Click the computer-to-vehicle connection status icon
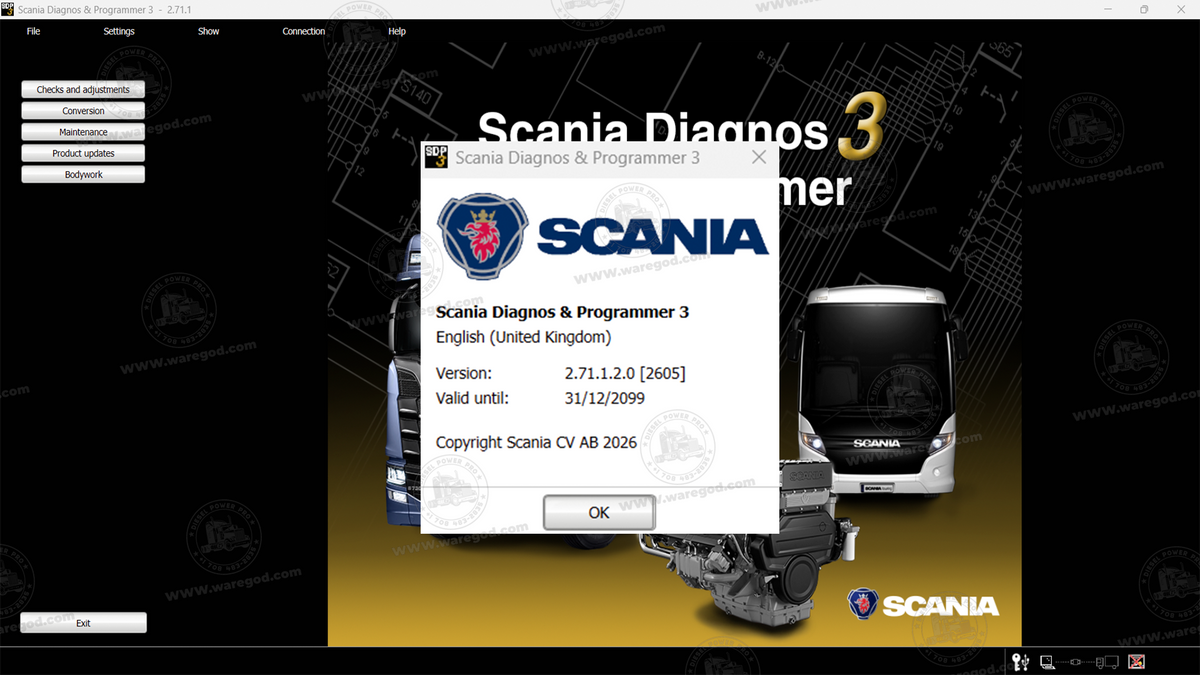Viewport: 1200px width, 675px height. point(1079,661)
